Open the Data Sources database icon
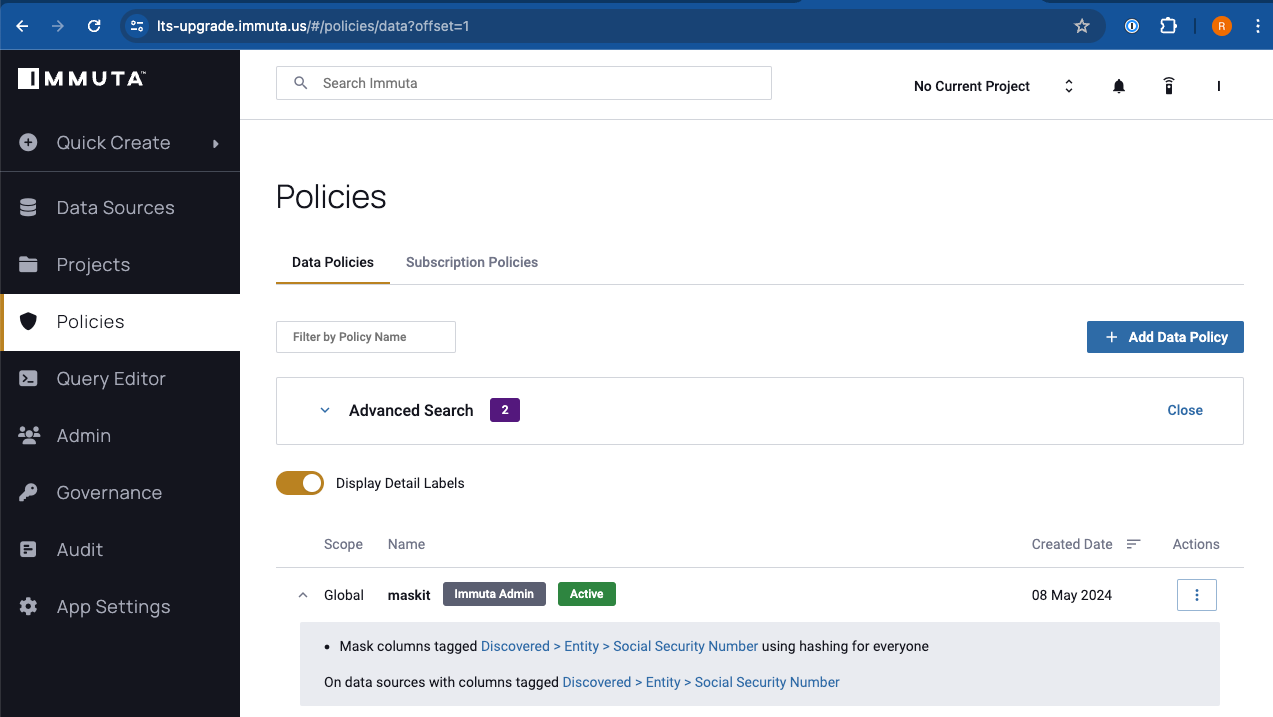This screenshot has height=717, width=1273. (28, 208)
